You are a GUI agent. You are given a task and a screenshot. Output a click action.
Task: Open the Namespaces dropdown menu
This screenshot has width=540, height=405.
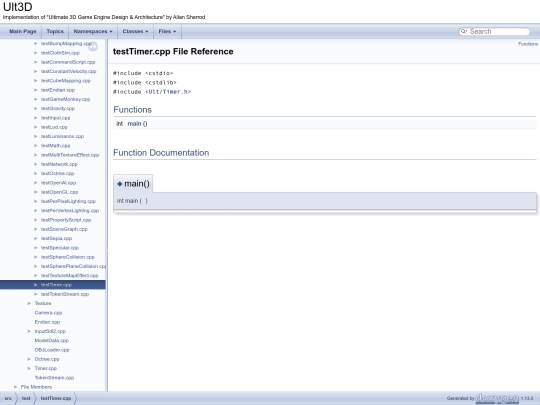point(93,31)
